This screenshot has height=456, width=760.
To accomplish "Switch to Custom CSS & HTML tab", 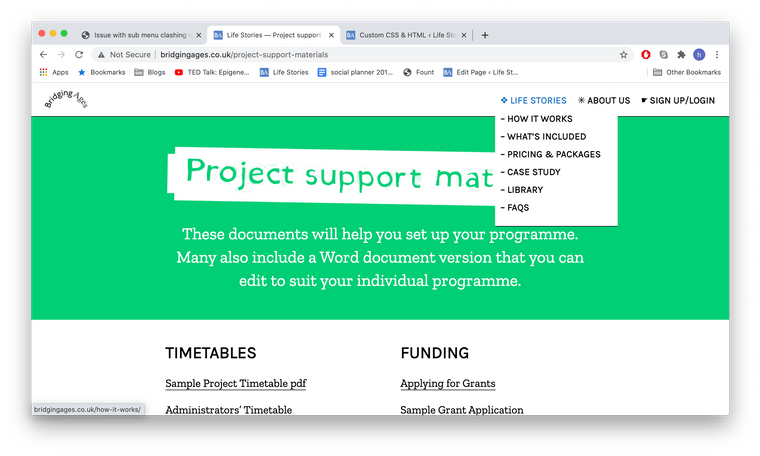I will (x=405, y=34).
